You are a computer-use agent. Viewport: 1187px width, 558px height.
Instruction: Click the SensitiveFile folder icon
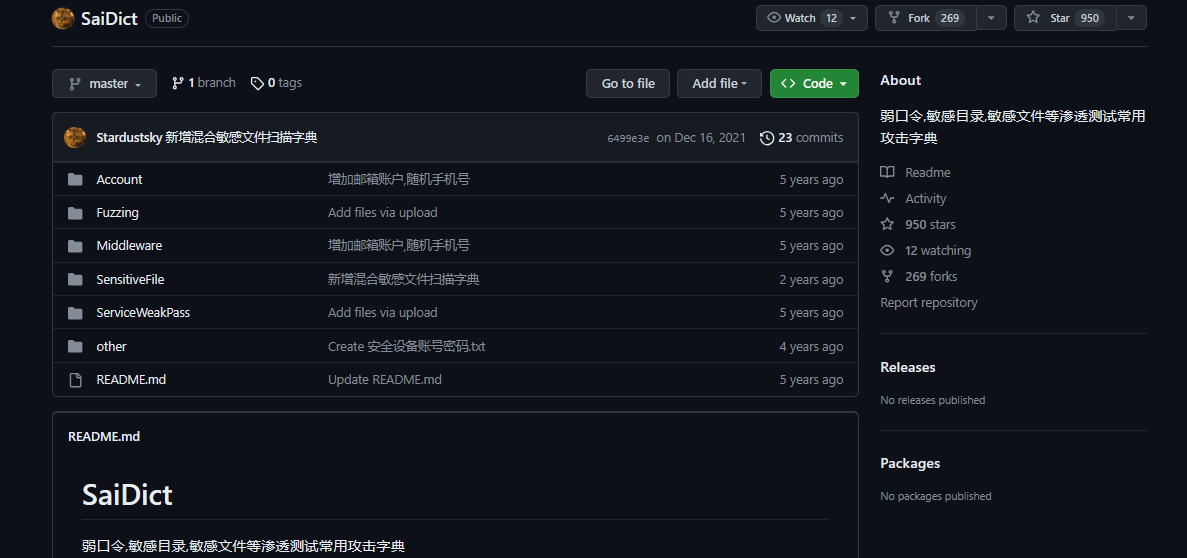pyautogui.click(x=75, y=279)
